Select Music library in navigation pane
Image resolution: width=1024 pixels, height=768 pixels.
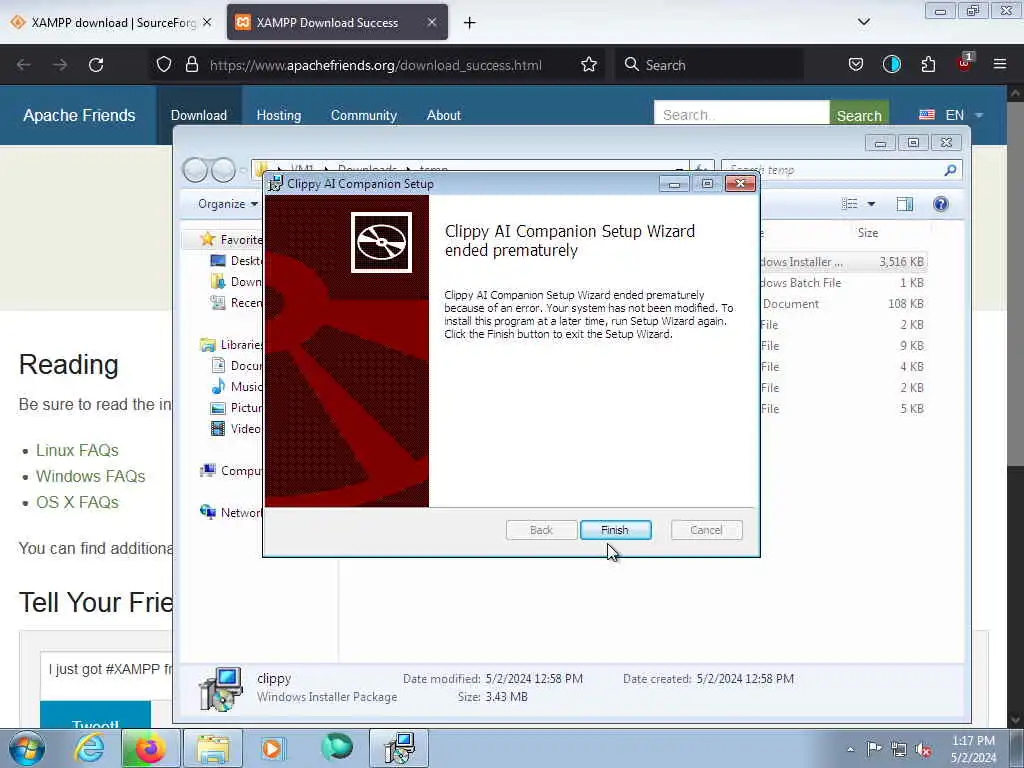point(236,387)
